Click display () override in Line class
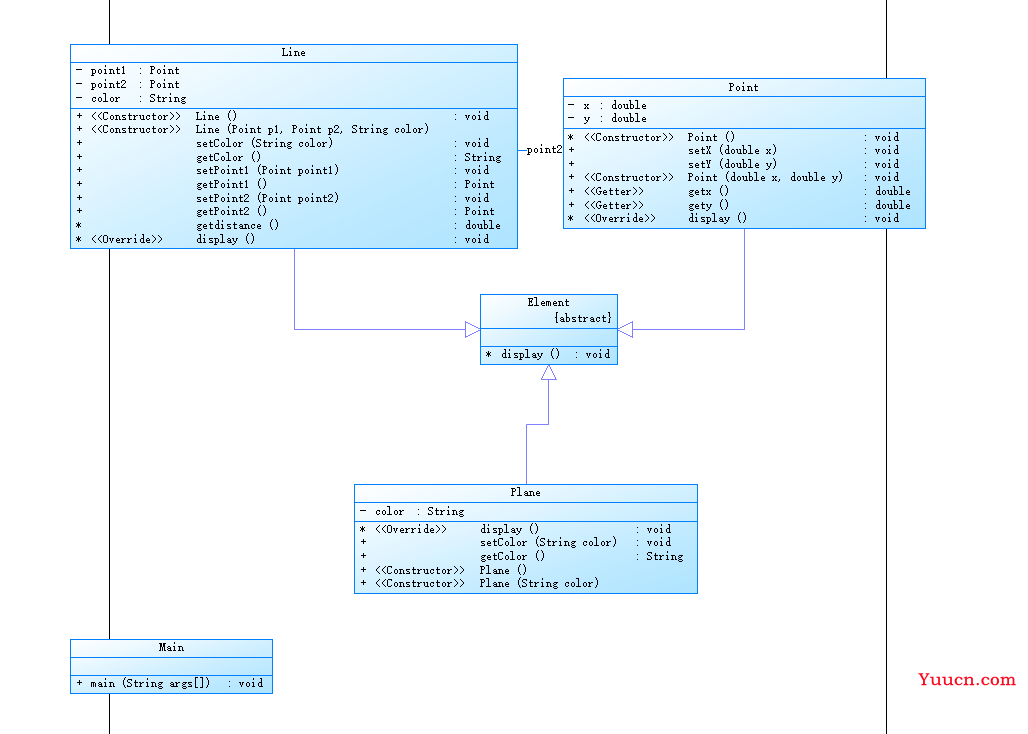The height and width of the screenshot is (734, 1028). point(283,239)
